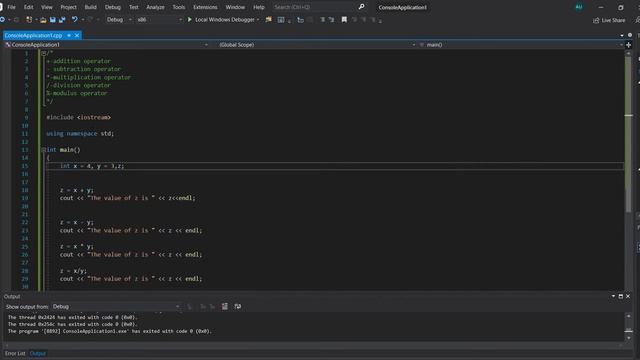
Task: Click the Save All icon
Action: 62,20
